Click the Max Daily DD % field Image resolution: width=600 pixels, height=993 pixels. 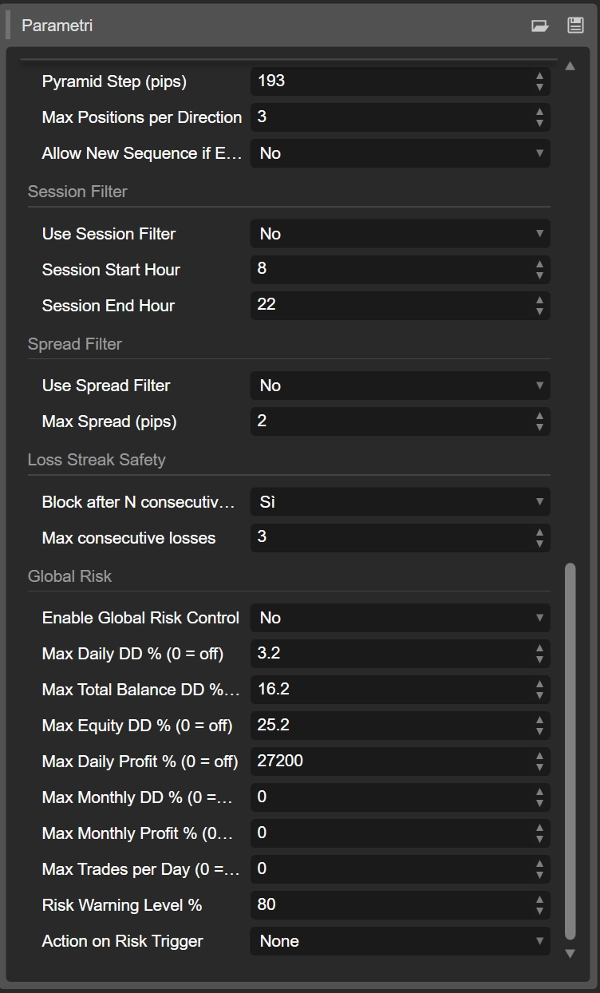coord(390,654)
